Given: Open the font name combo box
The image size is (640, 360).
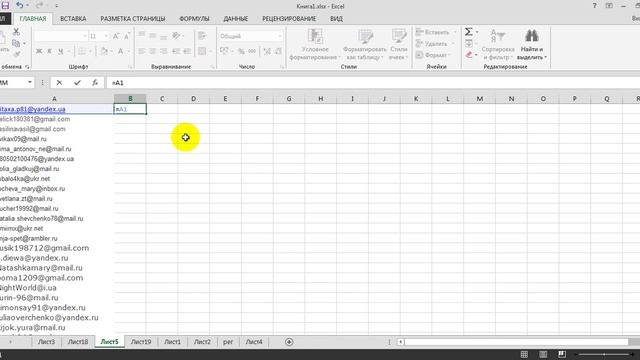Looking at the screenshot, I should tap(61, 36).
